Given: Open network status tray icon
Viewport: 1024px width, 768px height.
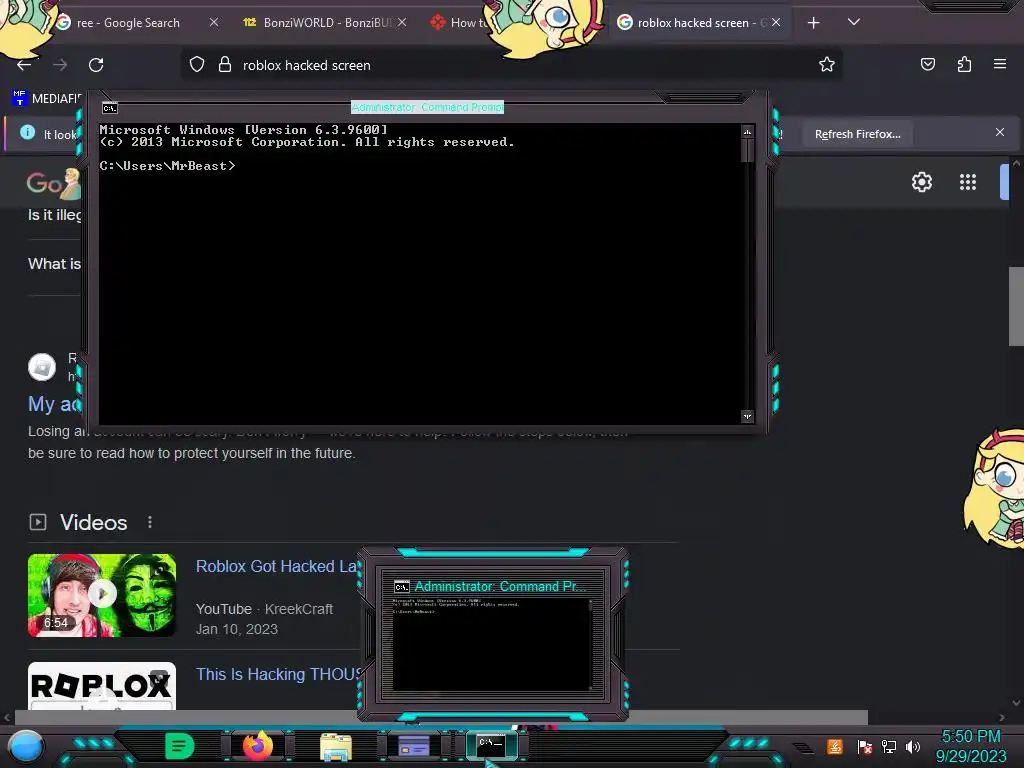Looking at the screenshot, I should pos(889,747).
